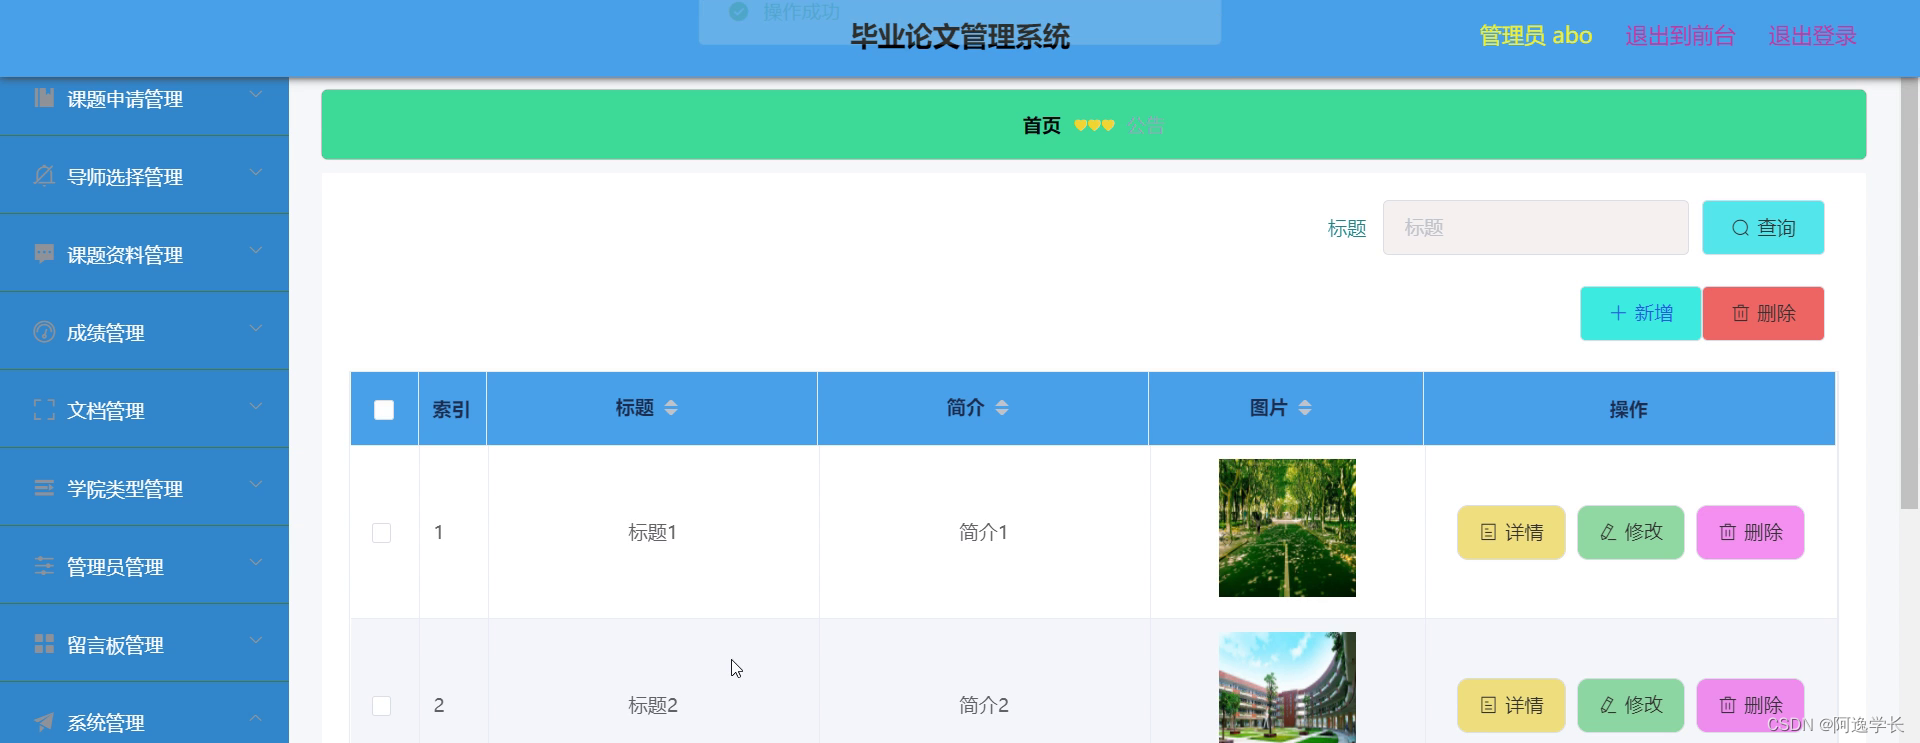This screenshot has height=743, width=1920.
Task: Click the 成绩管理 circle icon
Action: [44, 331]
